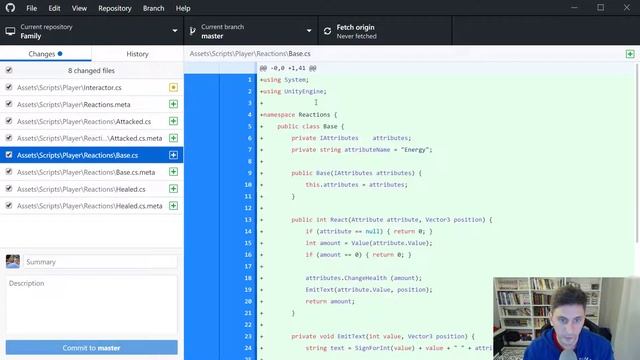Uncheck the Base.cs.meta file checkbox
This screenshot has height=360, width=640.
pyautogui.click(x=9, y=171)
